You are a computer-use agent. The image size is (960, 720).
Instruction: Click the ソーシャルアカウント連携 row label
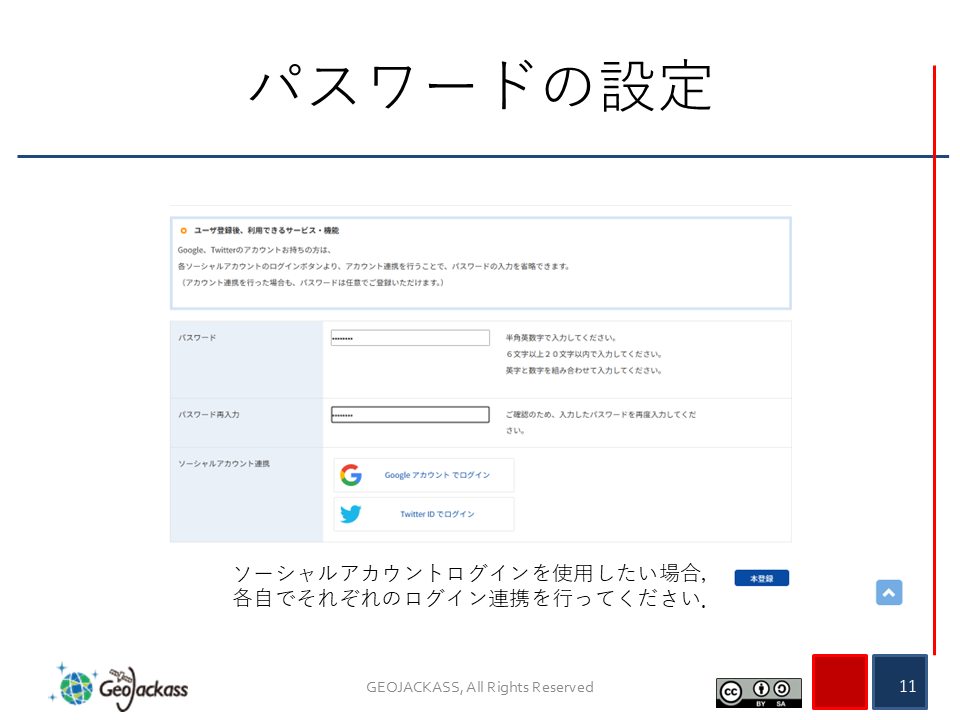coord(224,464)
